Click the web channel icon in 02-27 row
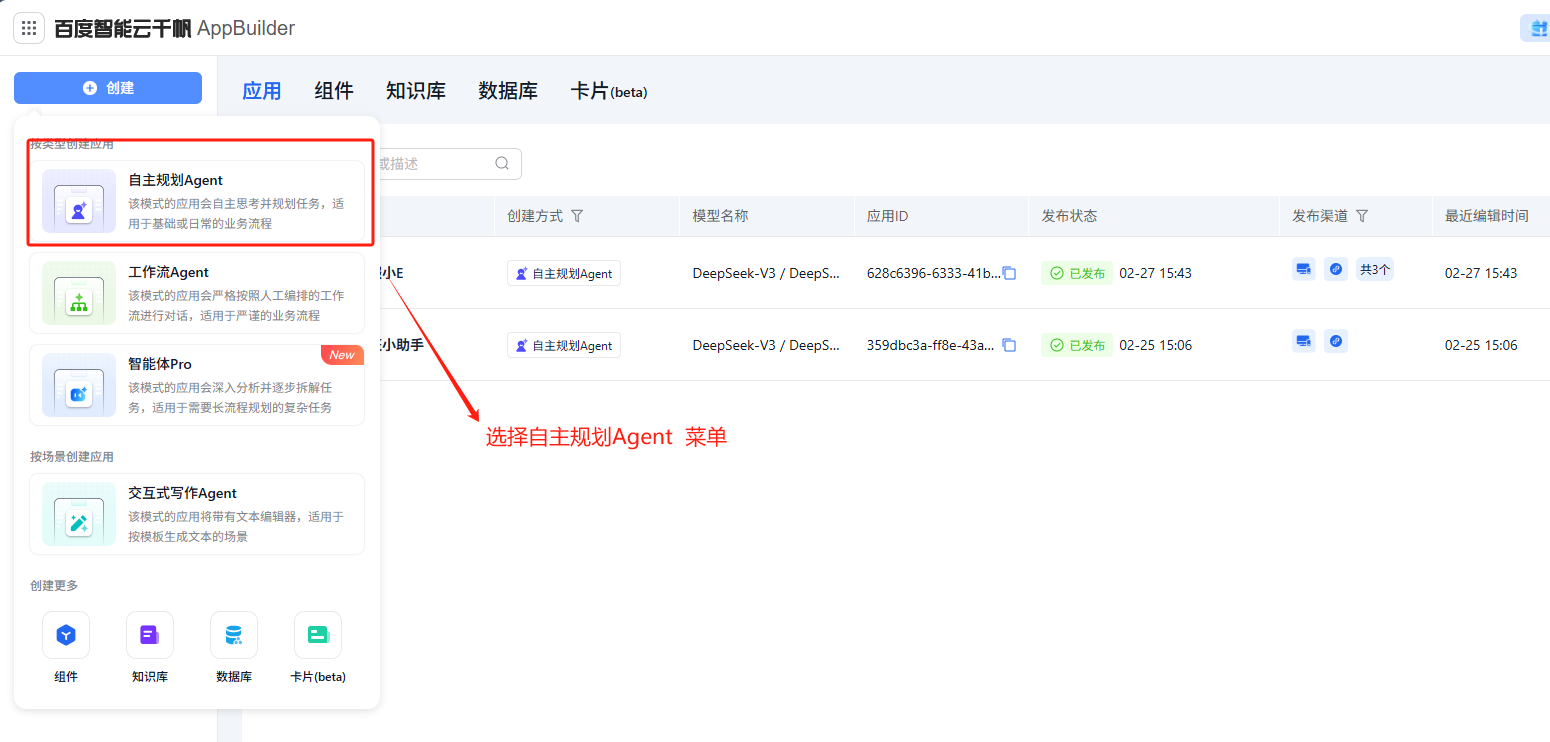Image resolution: width=1550 pixels, height=742 pixels. click(x=1303, y=269)
